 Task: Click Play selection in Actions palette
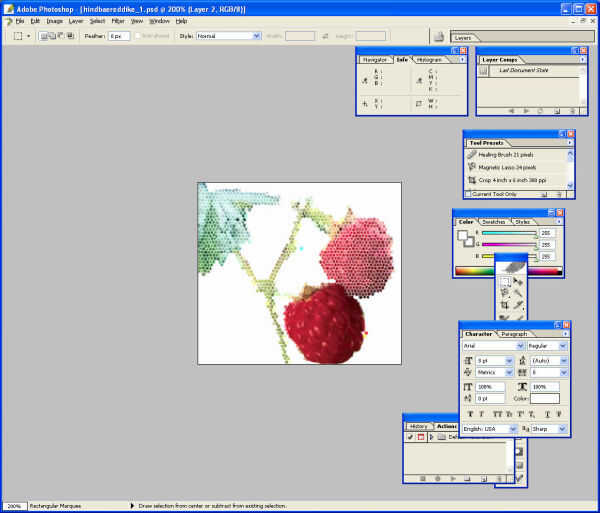click(453, 479)
